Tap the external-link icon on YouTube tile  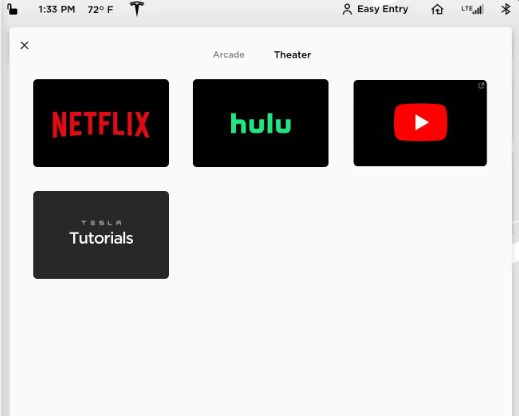tap(481, 86)
